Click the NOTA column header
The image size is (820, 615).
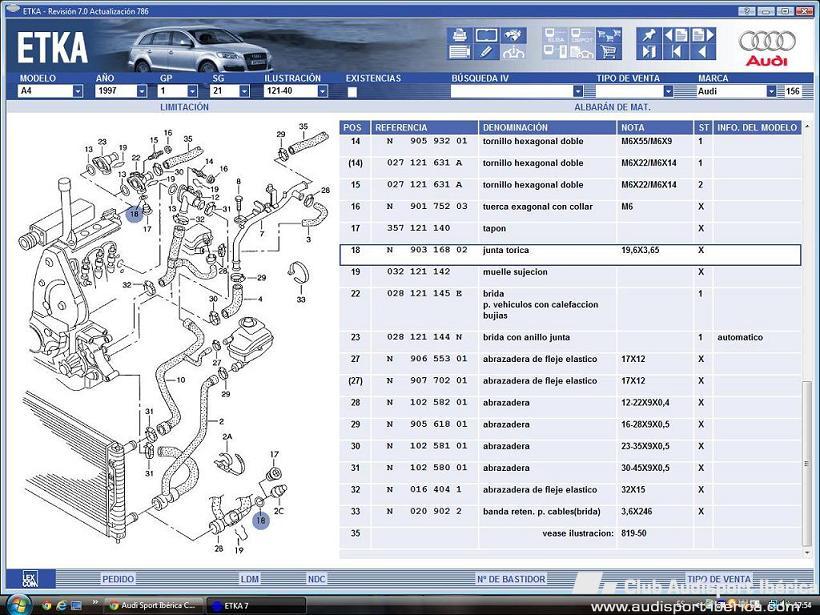(655, 128)
